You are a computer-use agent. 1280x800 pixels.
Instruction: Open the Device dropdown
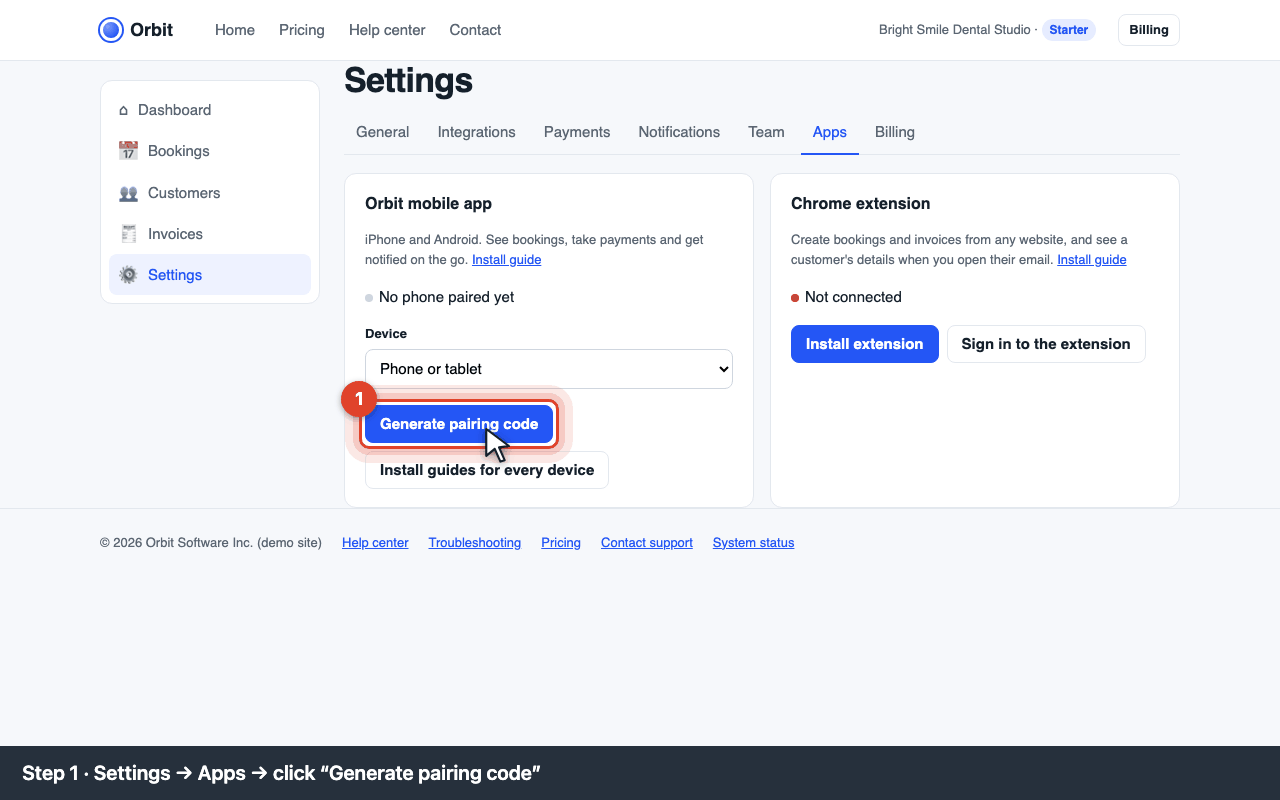pyautogui.click(x=549, y=369)
